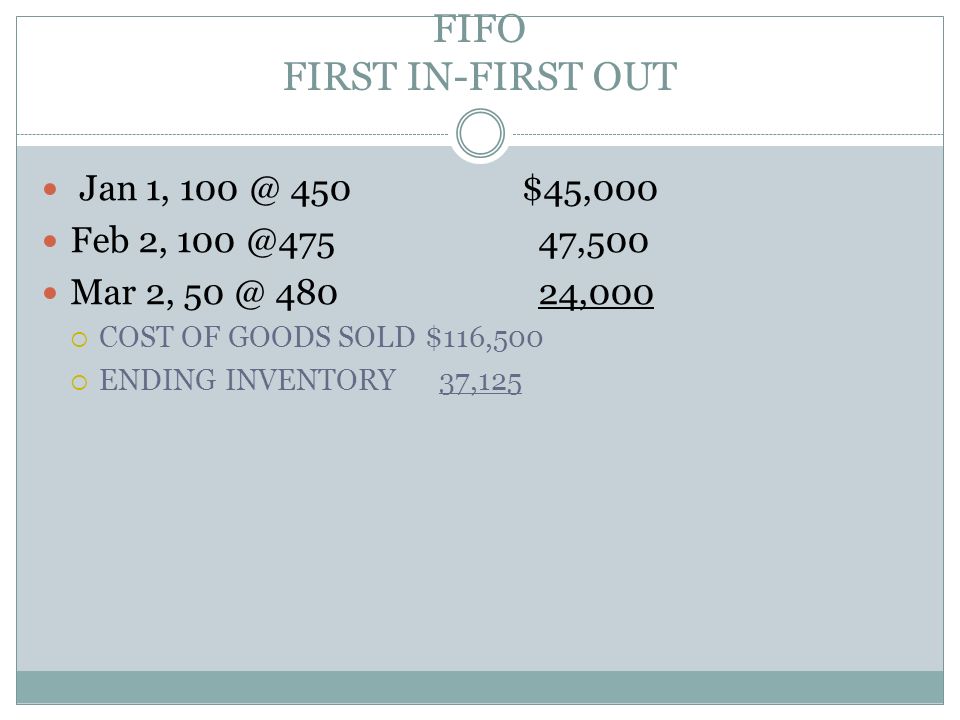Click the hollow bullet before COST OF GOODS SOLD
The height and width of the screenshot is (720, 960).
[80, 339]
